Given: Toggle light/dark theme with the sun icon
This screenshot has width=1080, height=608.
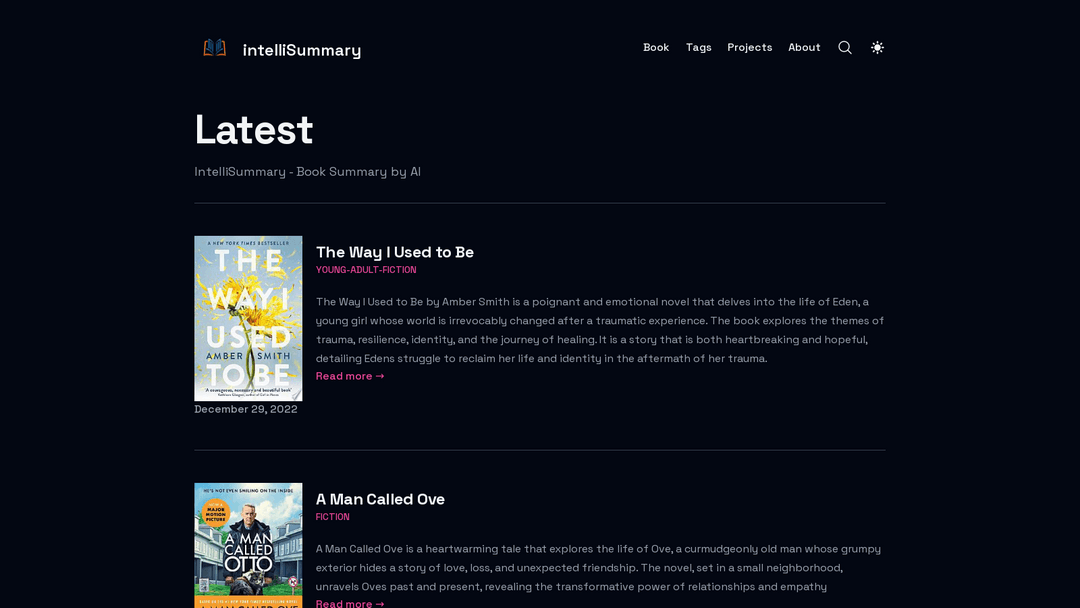Looking at the screenshot, I should click(x=877, y=48).
